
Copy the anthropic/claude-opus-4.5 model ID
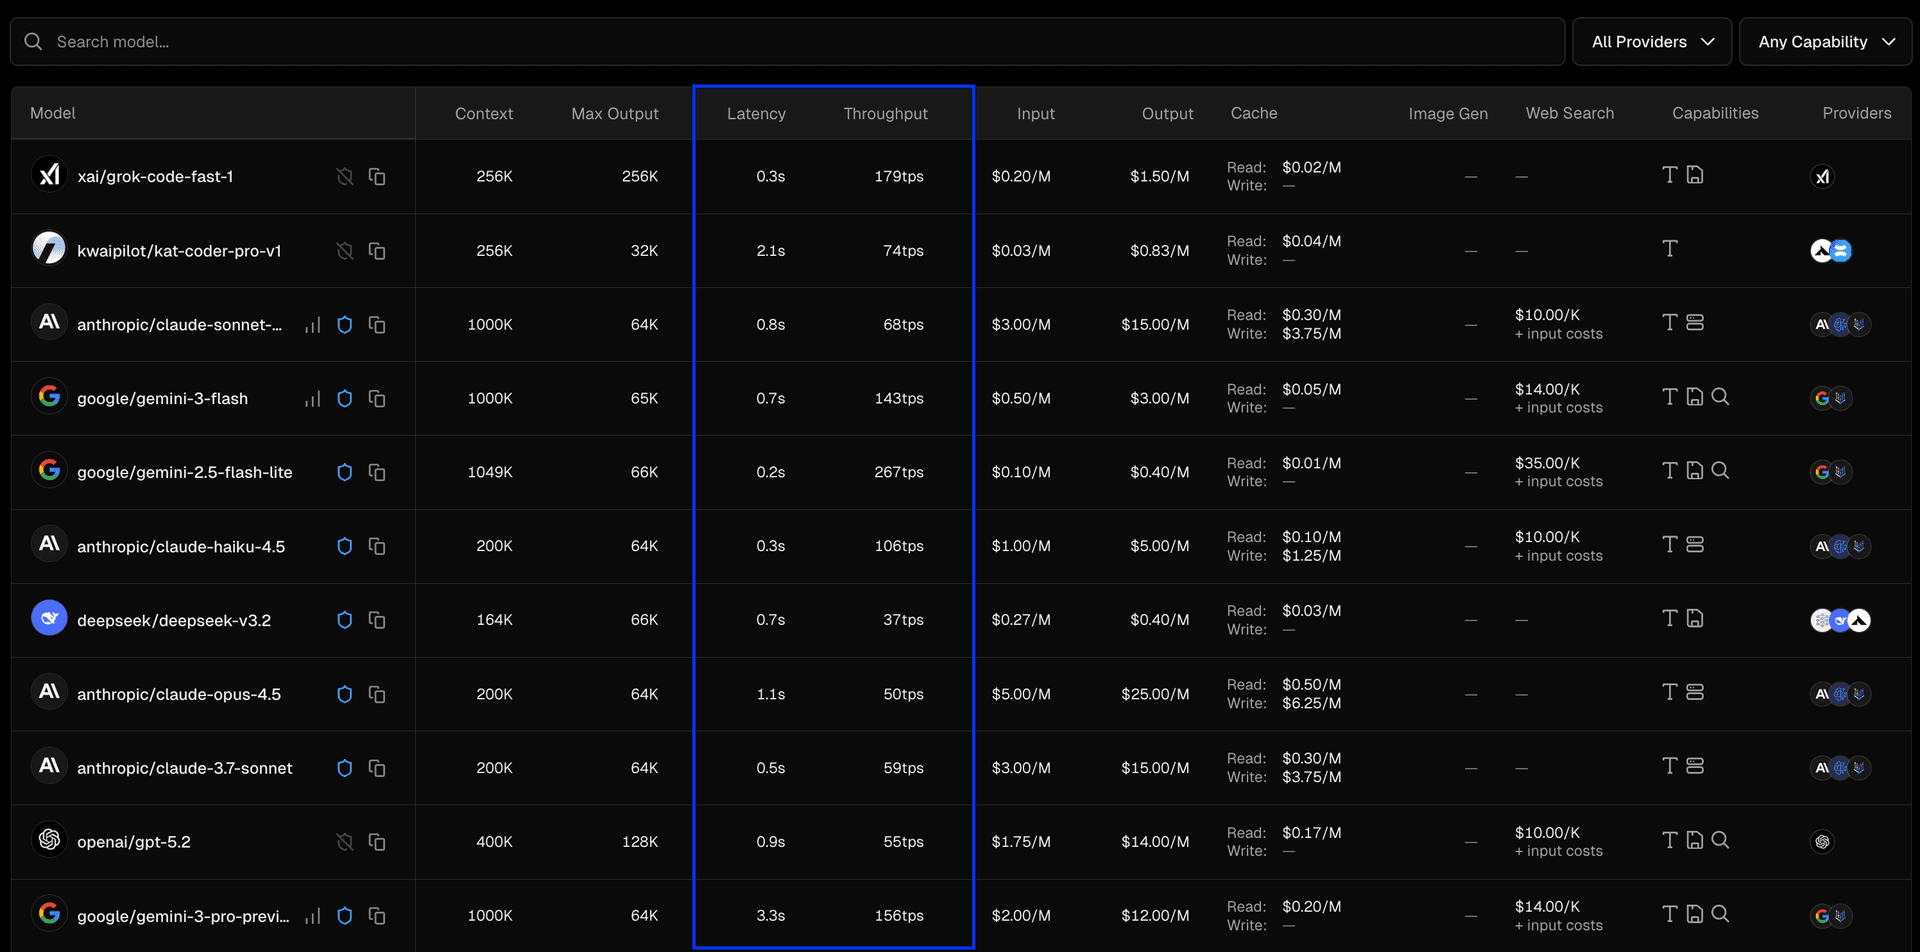[377, 694]
